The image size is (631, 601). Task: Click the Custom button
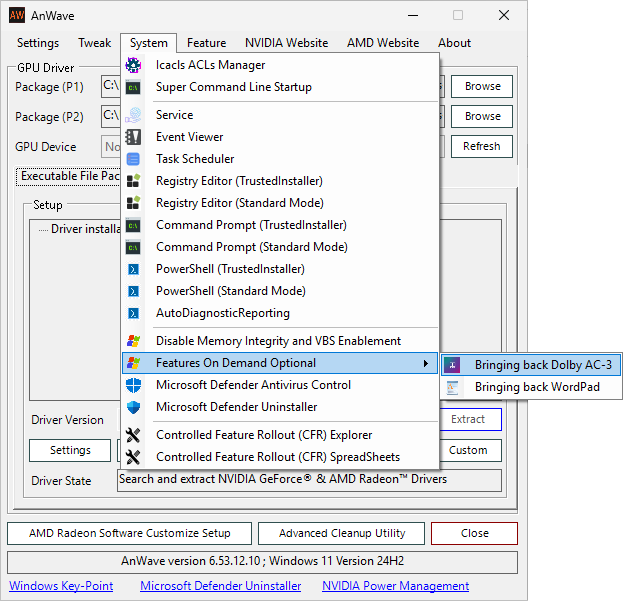coord(470,450)
